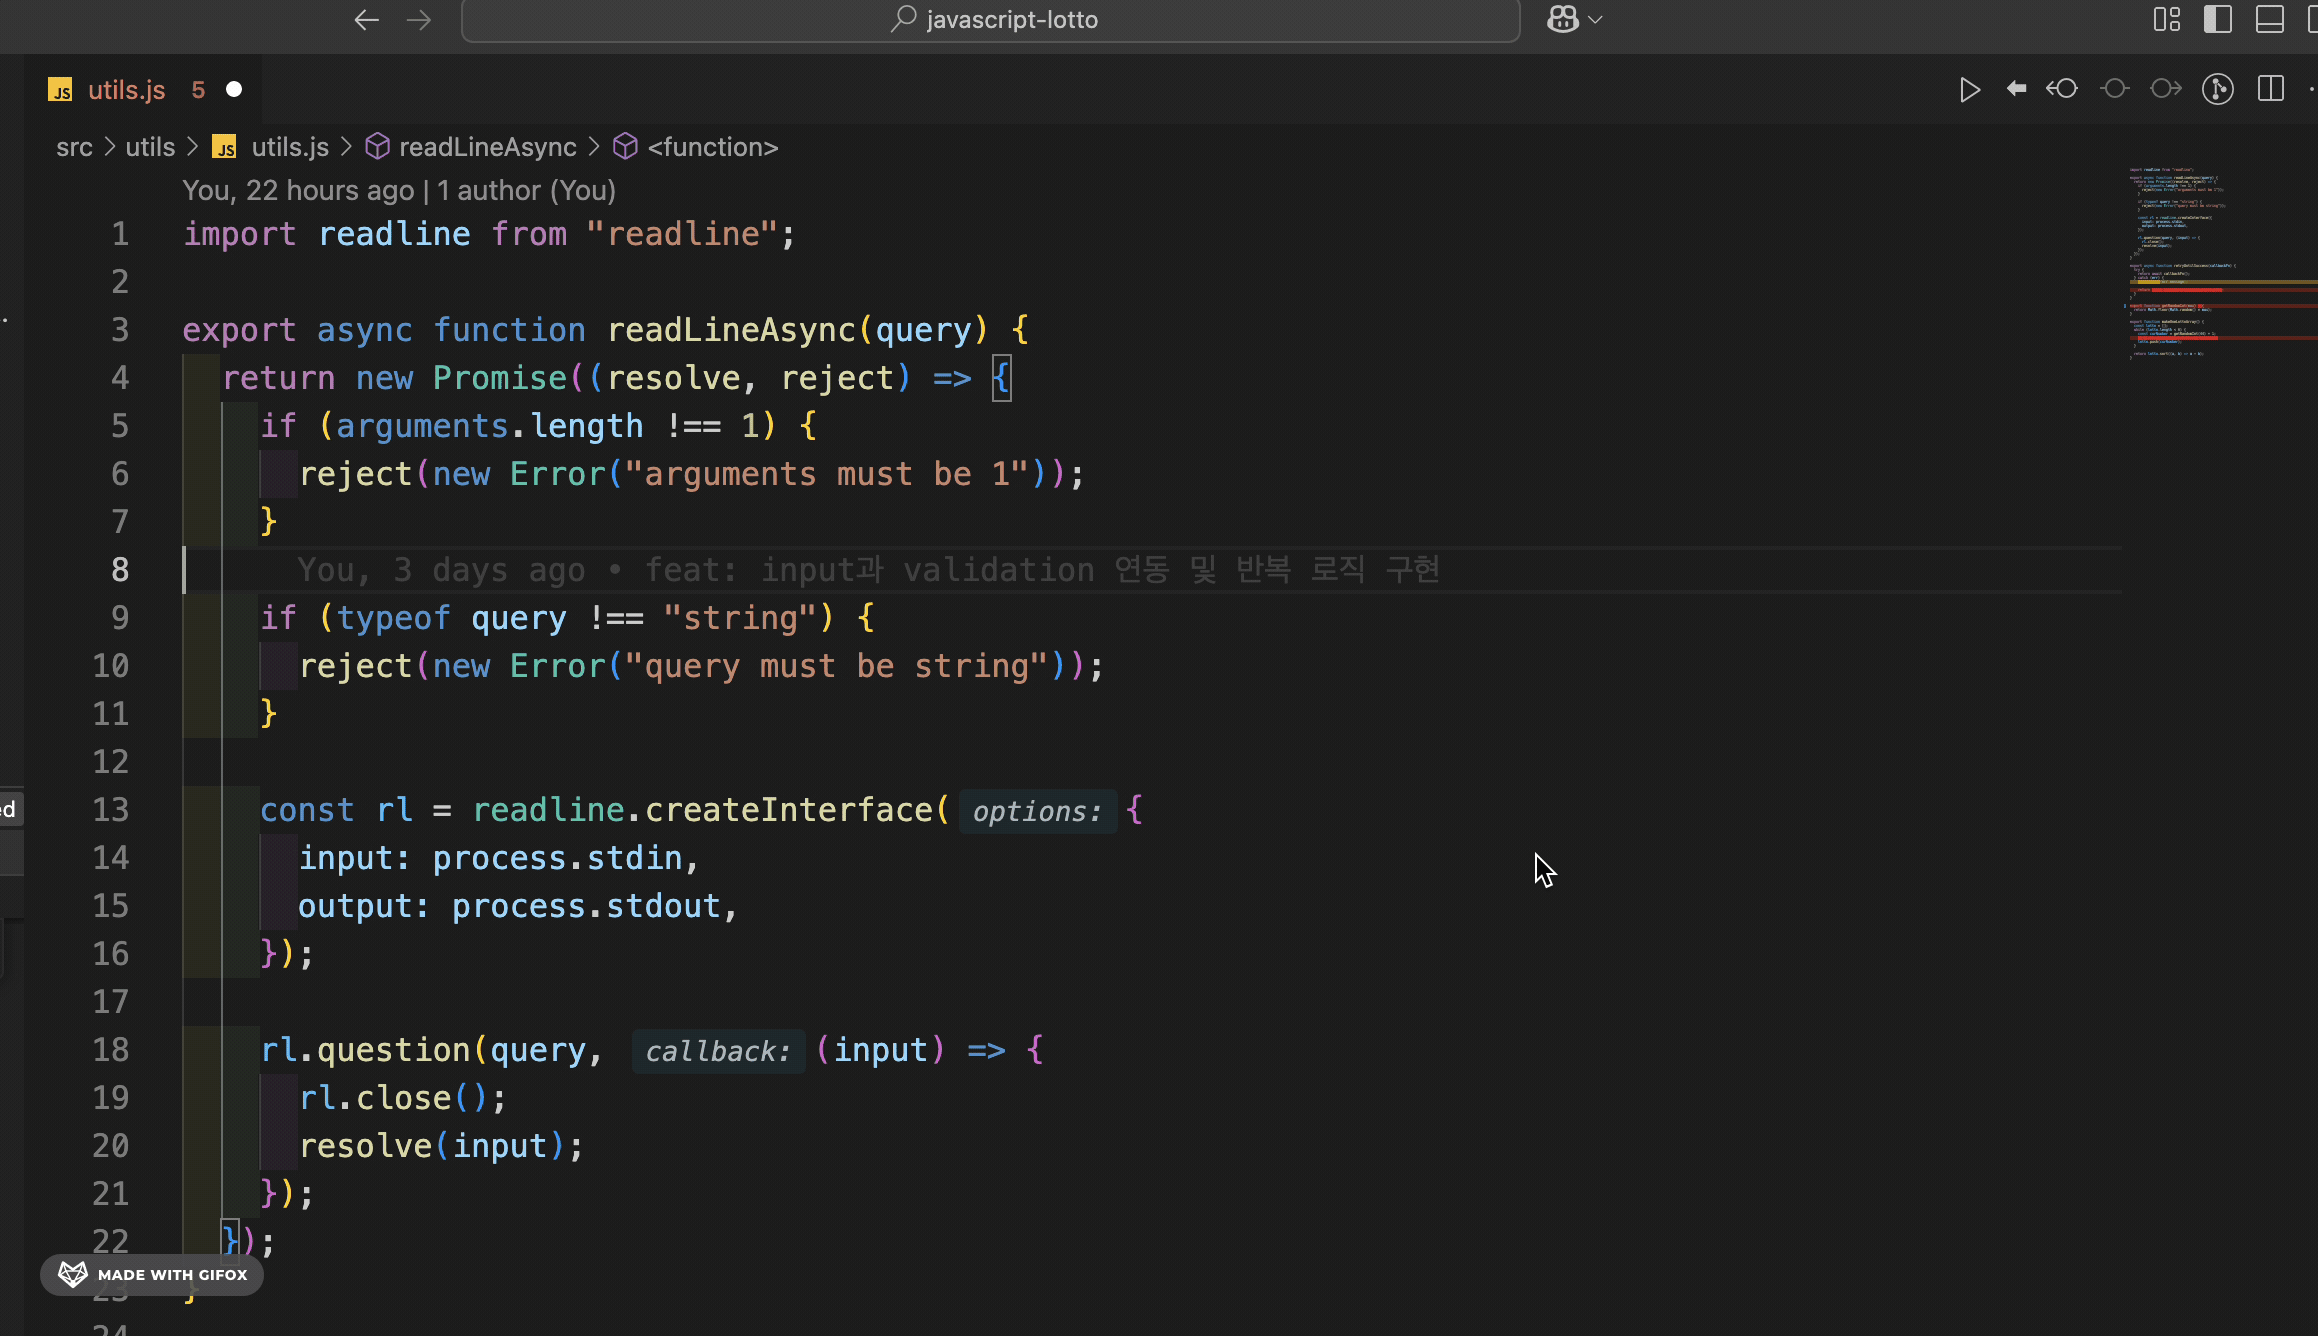This screenshot has height=1336, width=2318.
Task: Click line number 18 in the gutter
Action: click(111, 1050)
